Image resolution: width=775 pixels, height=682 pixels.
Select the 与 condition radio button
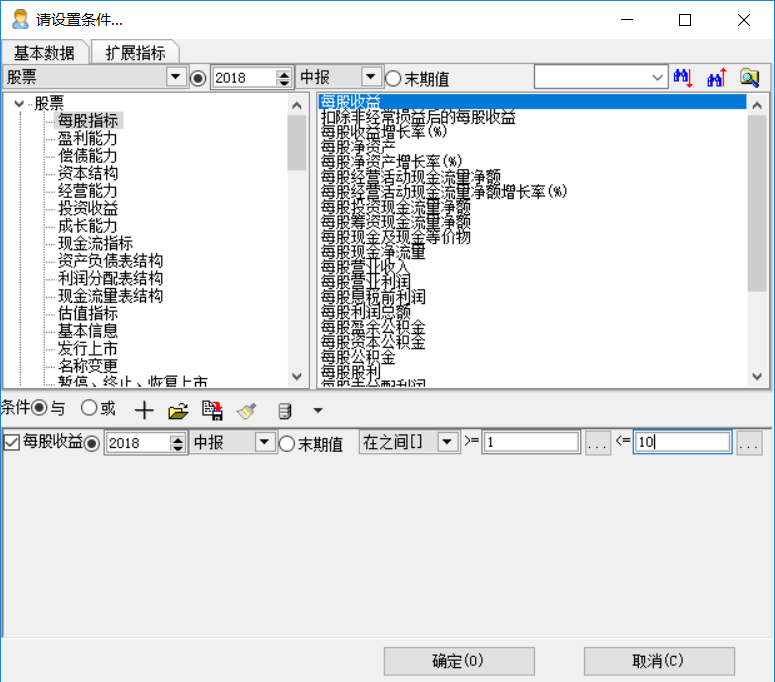pos(40,408)
